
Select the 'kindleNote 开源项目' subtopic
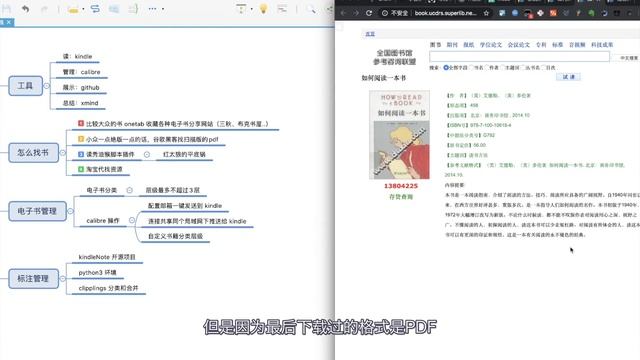click(x=107, y=257)
